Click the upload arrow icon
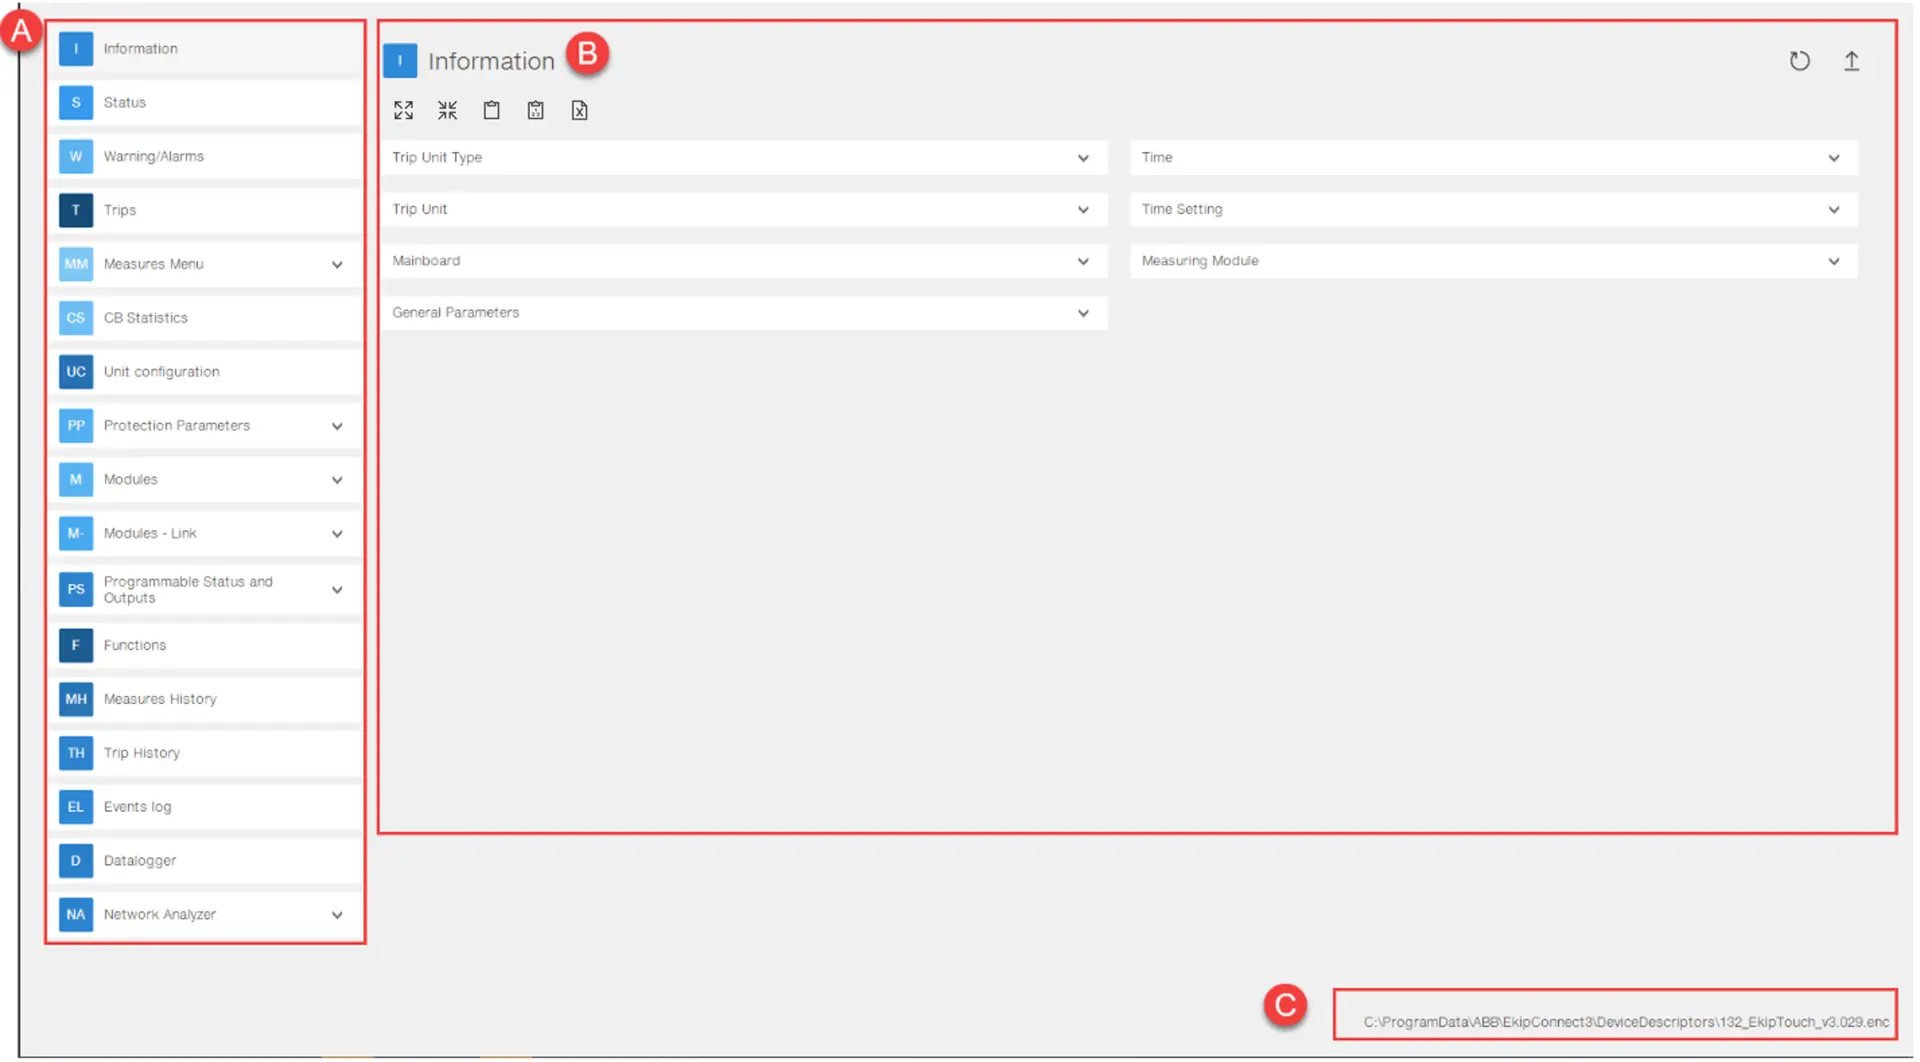 [1851, 61]
